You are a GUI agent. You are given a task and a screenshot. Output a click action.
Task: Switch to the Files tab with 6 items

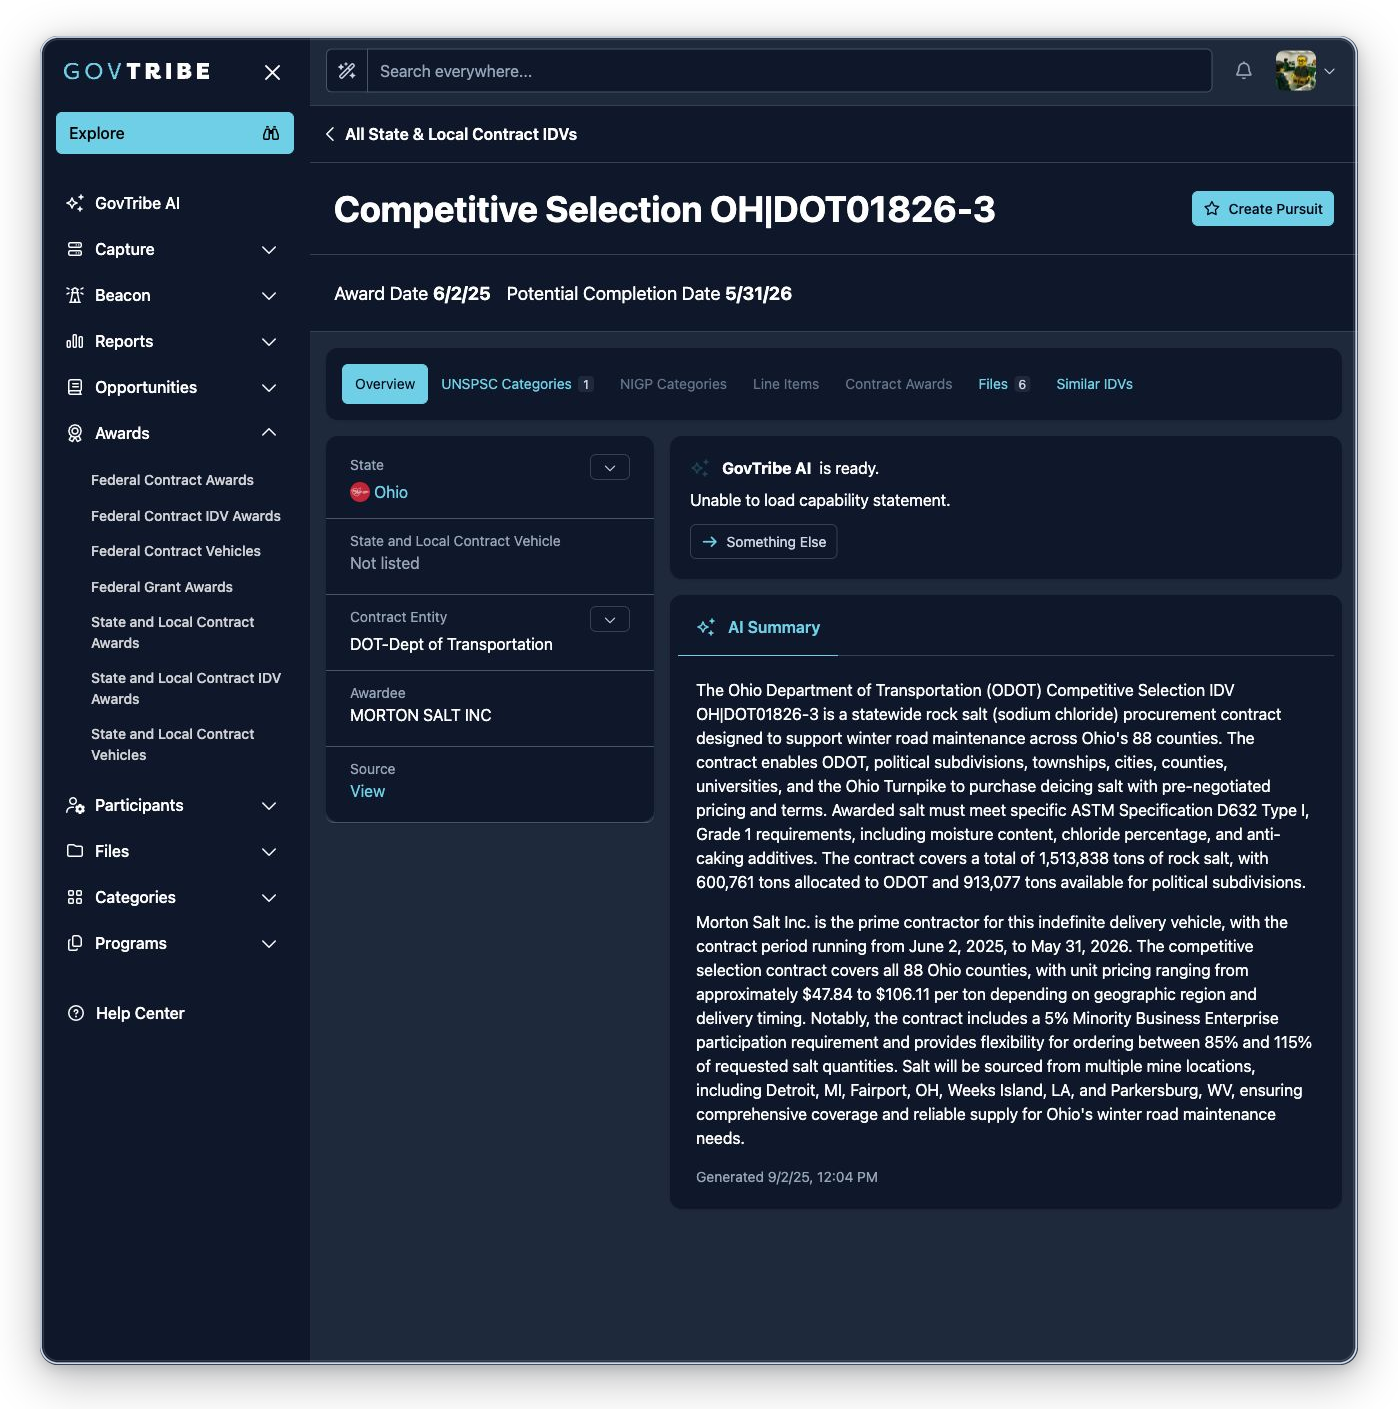[1003, 384]
